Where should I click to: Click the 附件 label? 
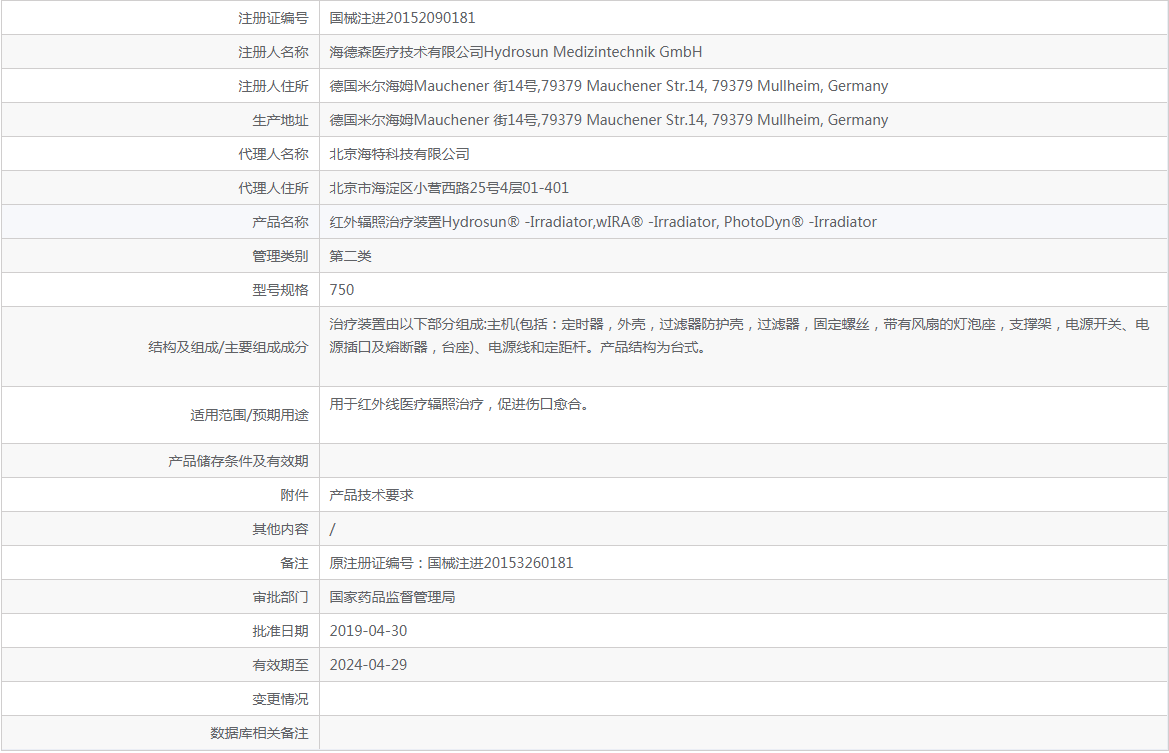(294, 495)
